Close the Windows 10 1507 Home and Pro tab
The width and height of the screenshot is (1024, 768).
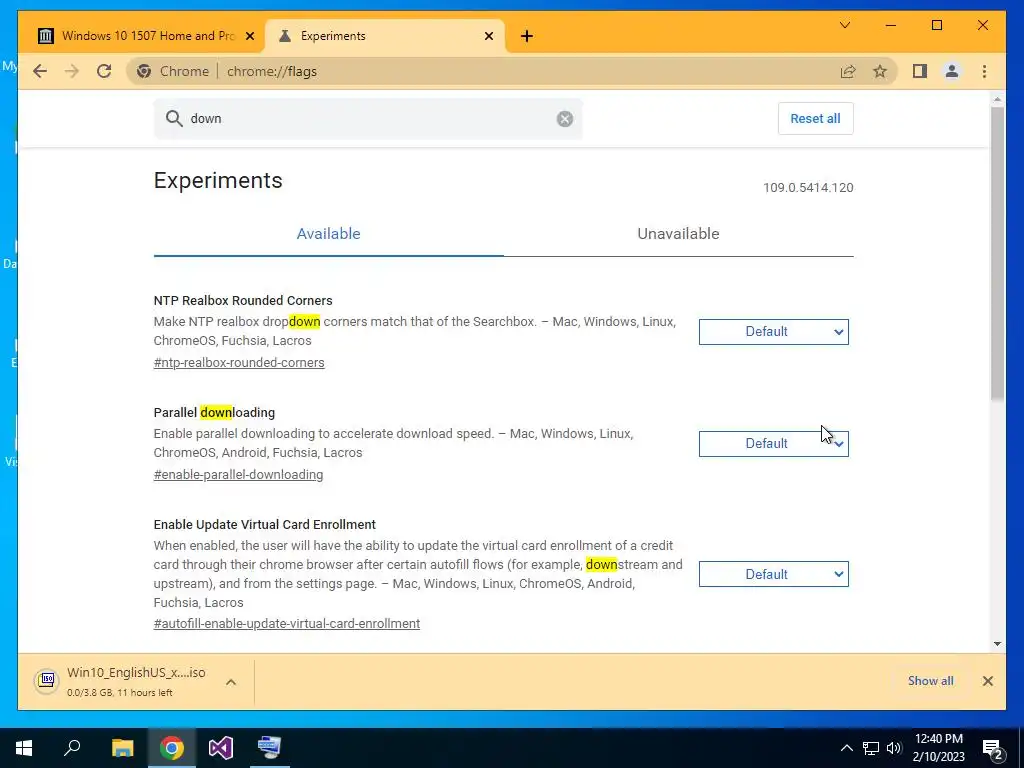pyautogui.click(x=249, y=36)
